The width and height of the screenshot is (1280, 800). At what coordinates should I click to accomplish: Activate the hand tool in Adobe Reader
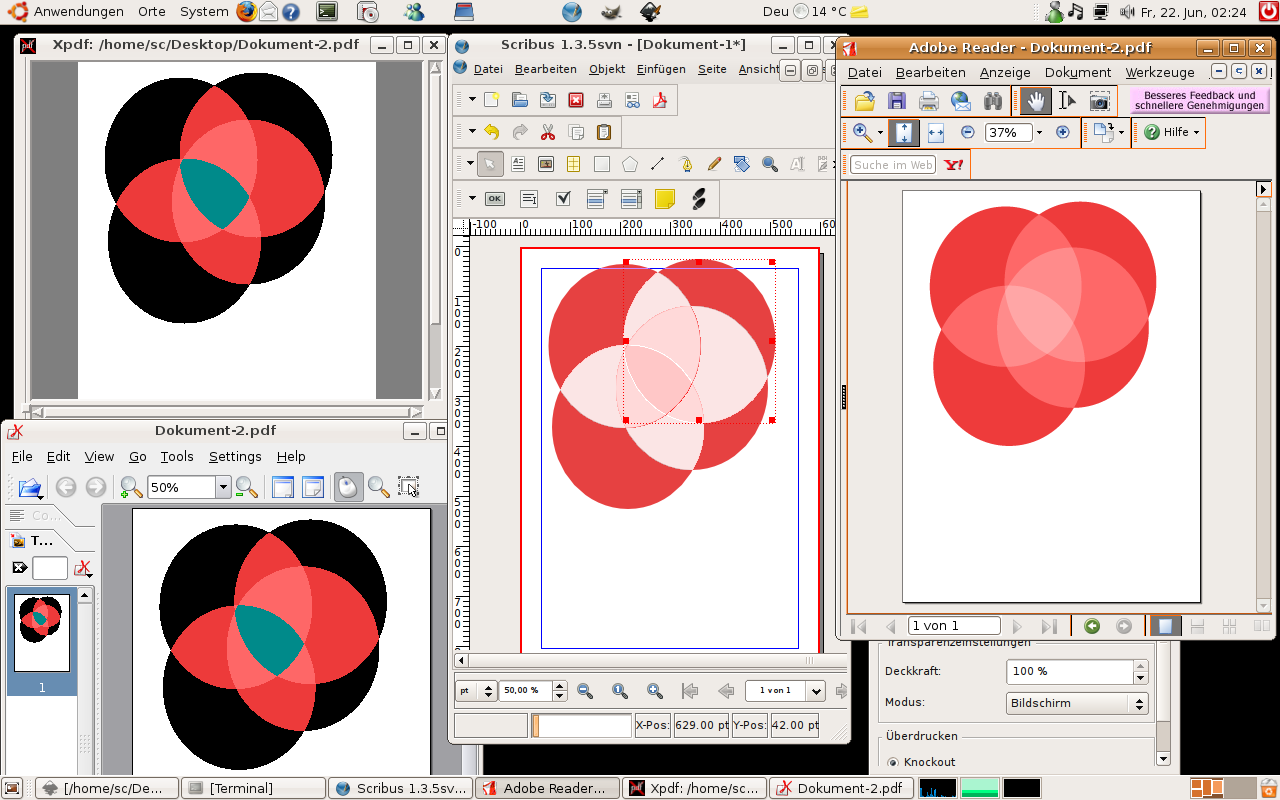1036,101
